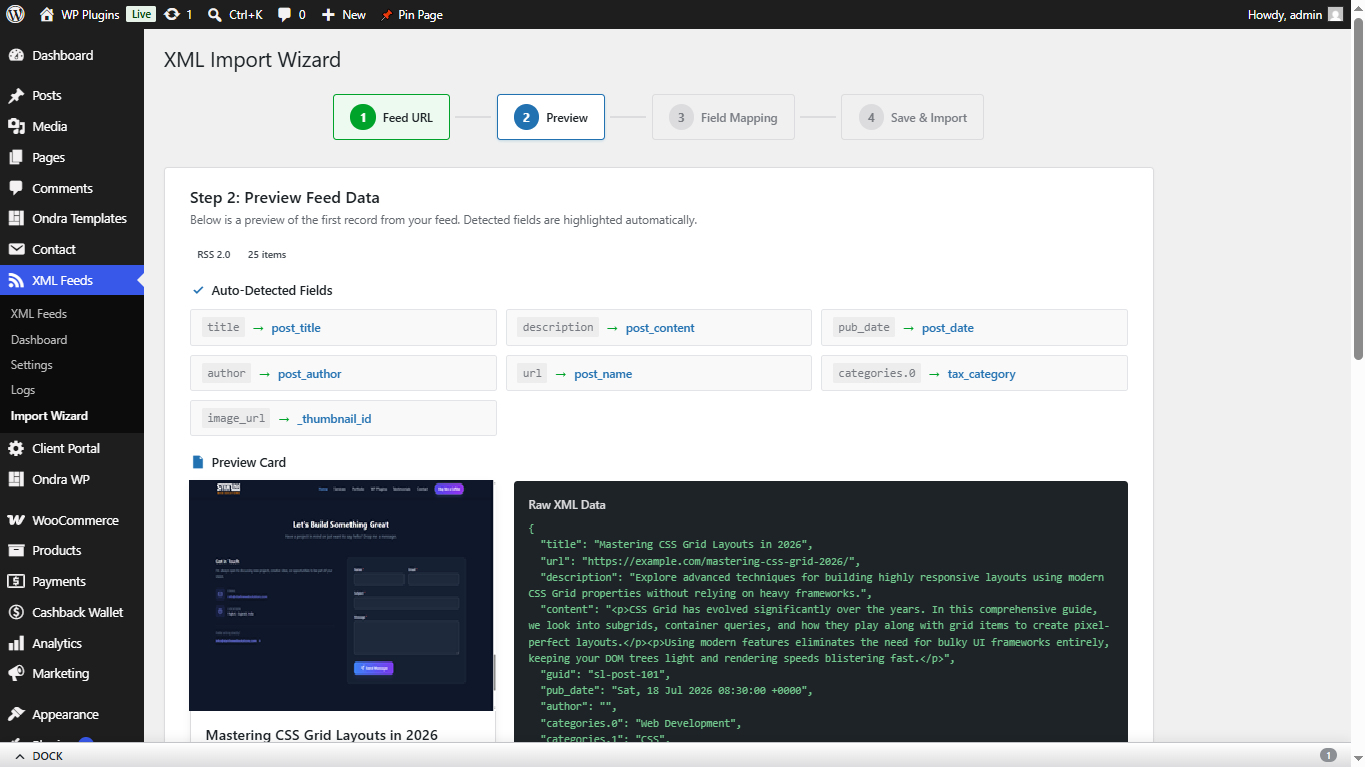Select step 4 Save & Import
The width and height of the screenshot is (1365, 767).
[912, 117]
